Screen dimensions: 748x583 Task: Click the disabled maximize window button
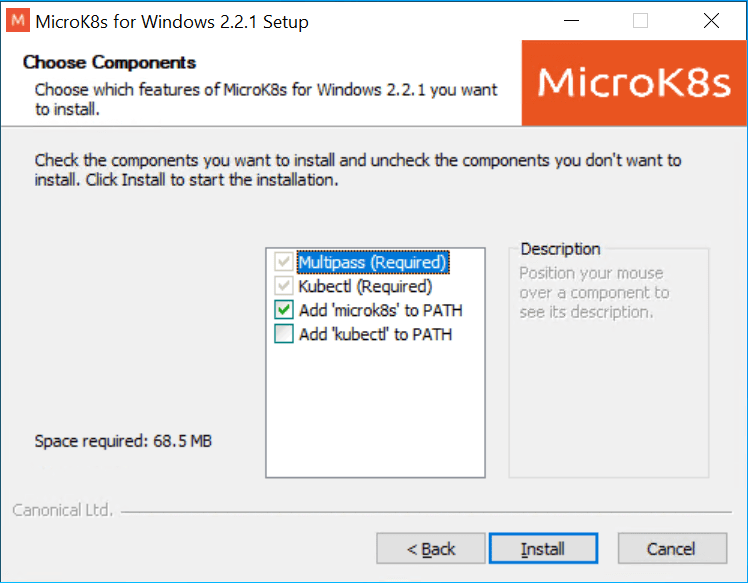tap(640, 21)
